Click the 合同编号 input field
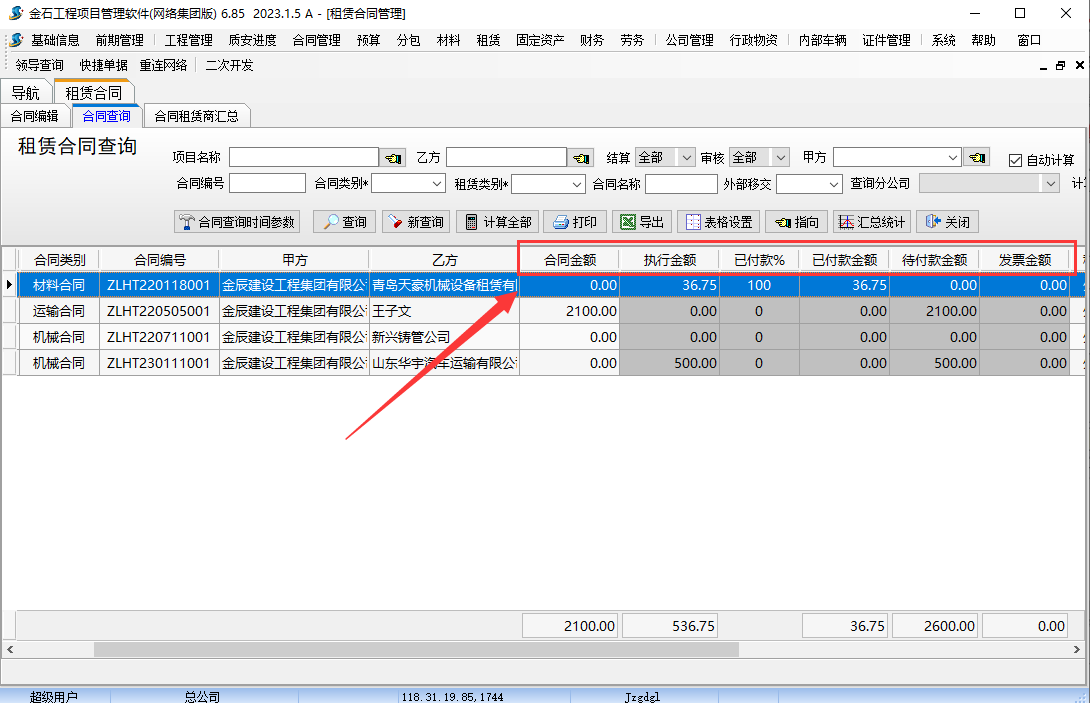 click(x=267, y=184)
